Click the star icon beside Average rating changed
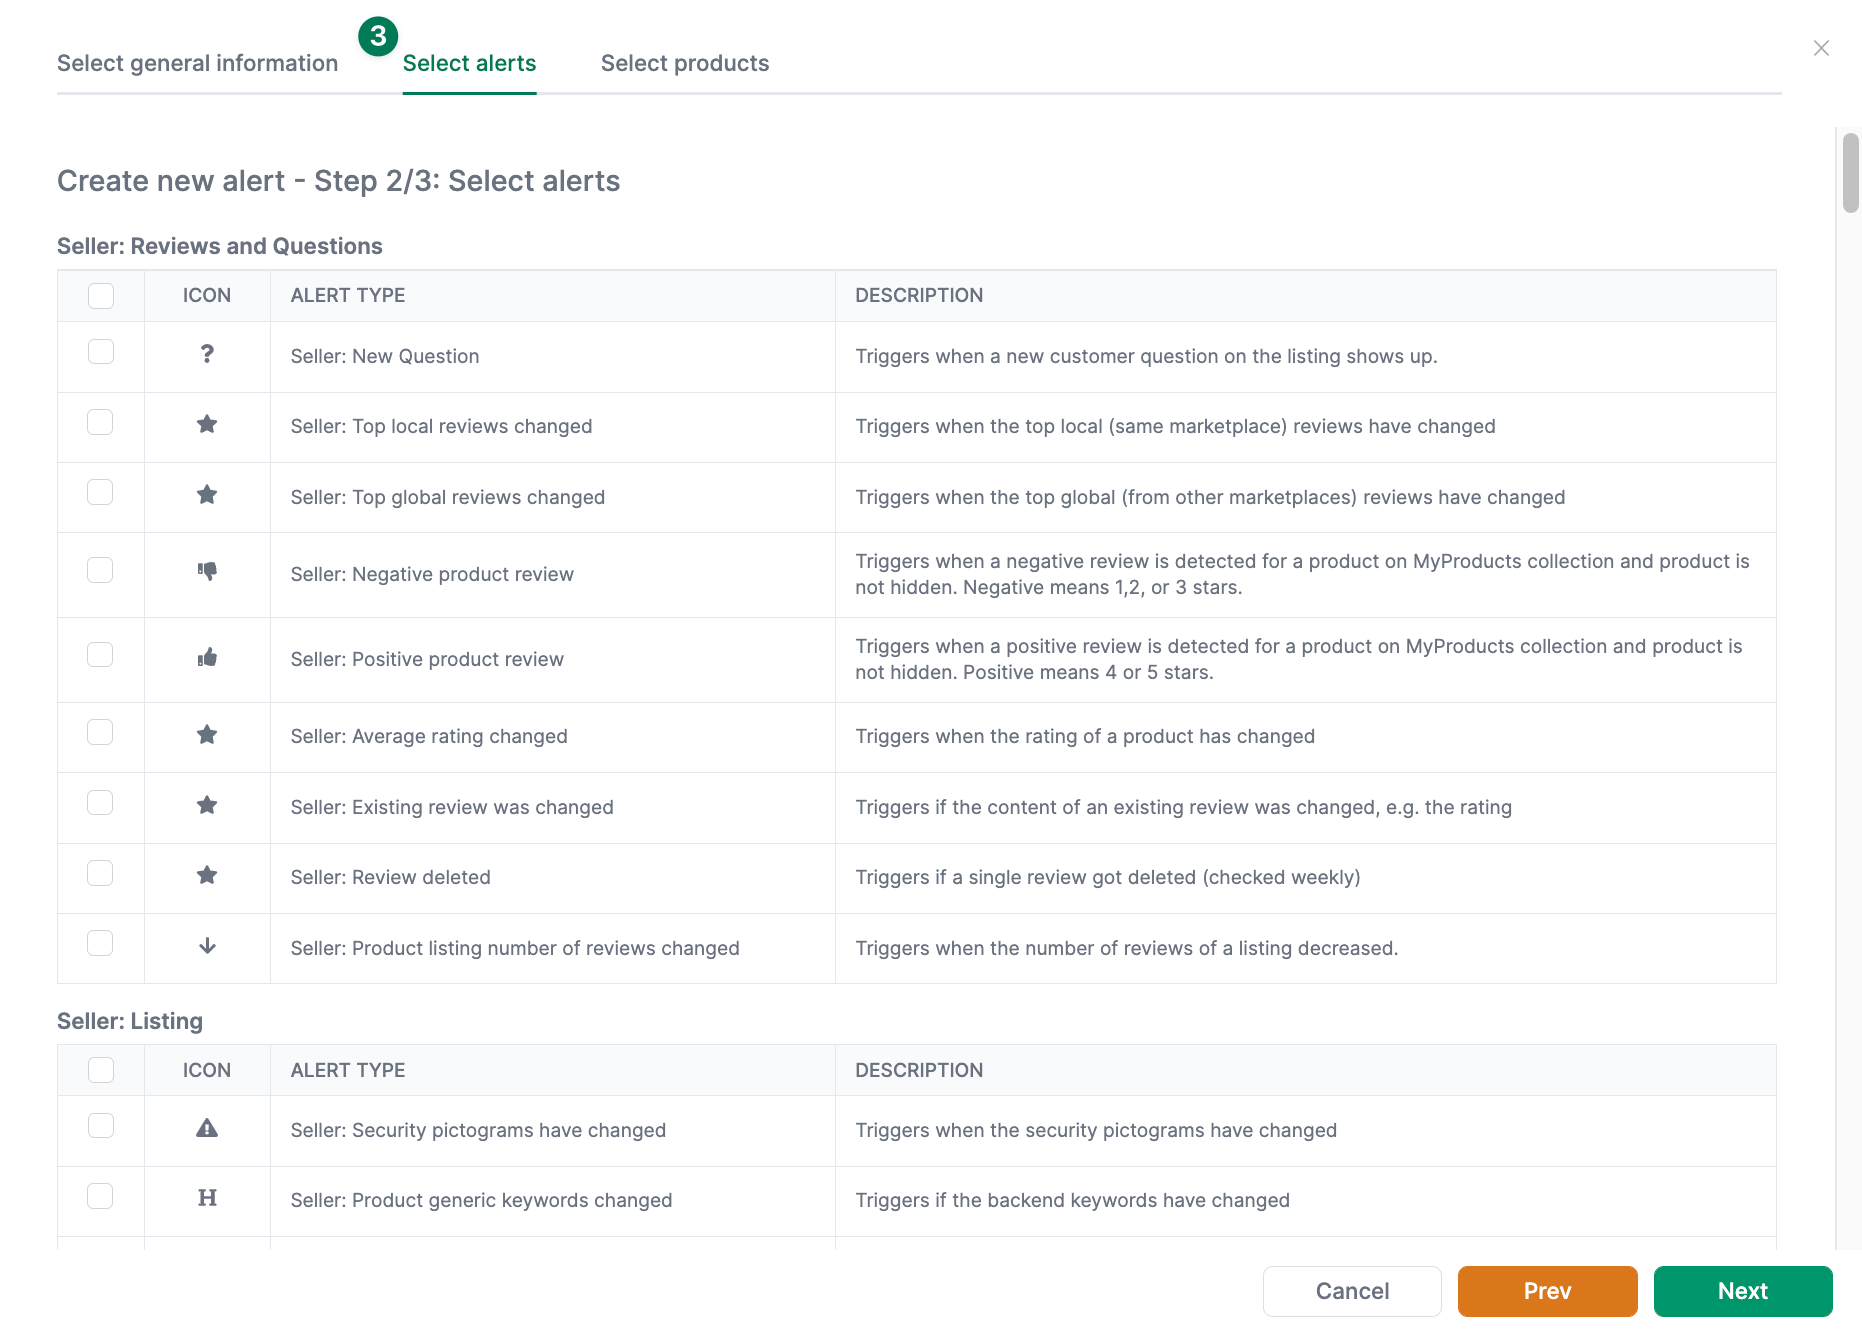 point(207,733)
